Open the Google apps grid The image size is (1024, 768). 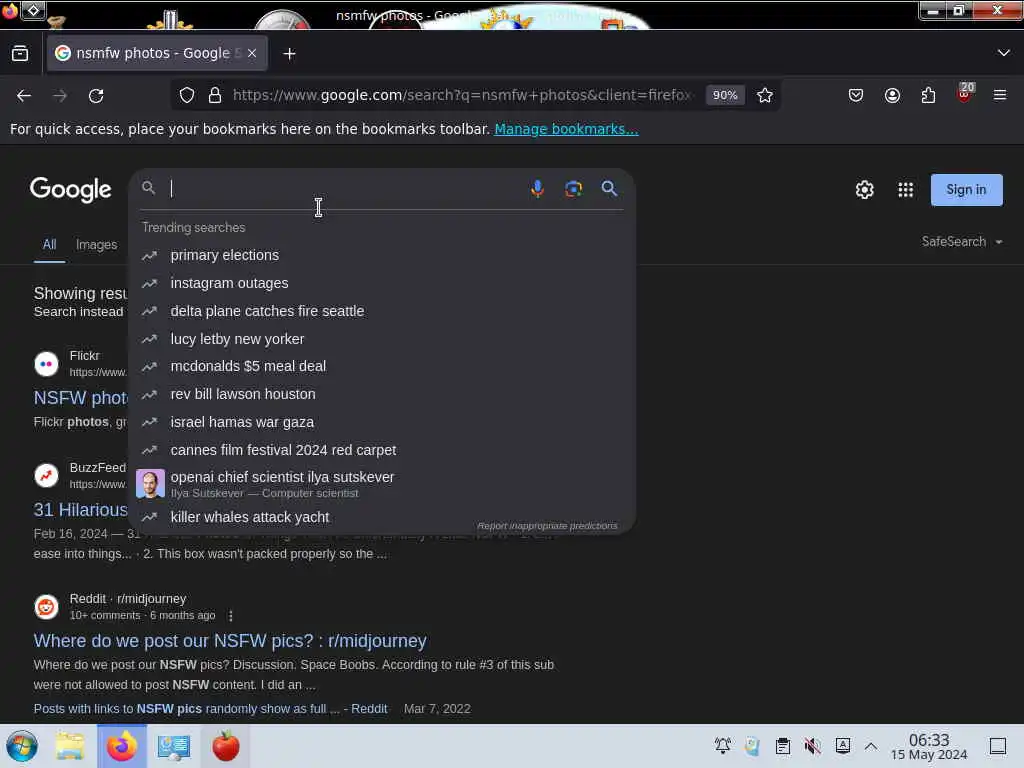click(905, 190)
